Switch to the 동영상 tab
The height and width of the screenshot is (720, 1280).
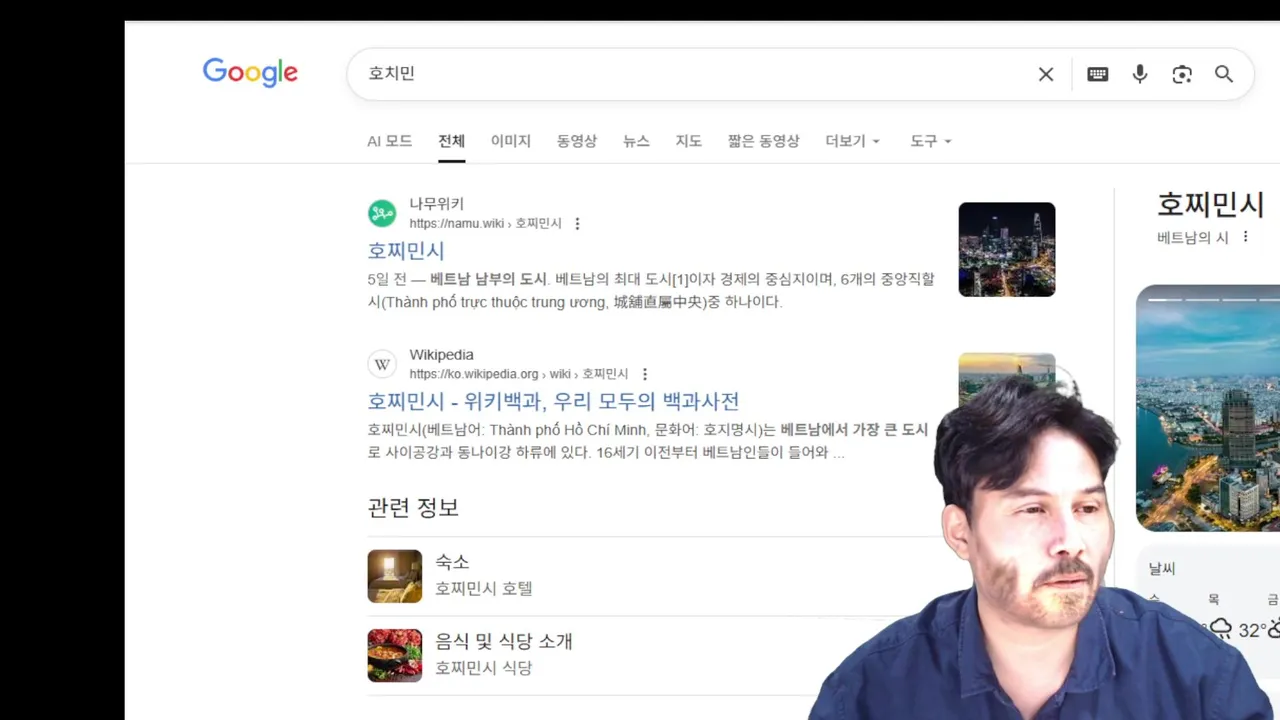pos(577,141)
